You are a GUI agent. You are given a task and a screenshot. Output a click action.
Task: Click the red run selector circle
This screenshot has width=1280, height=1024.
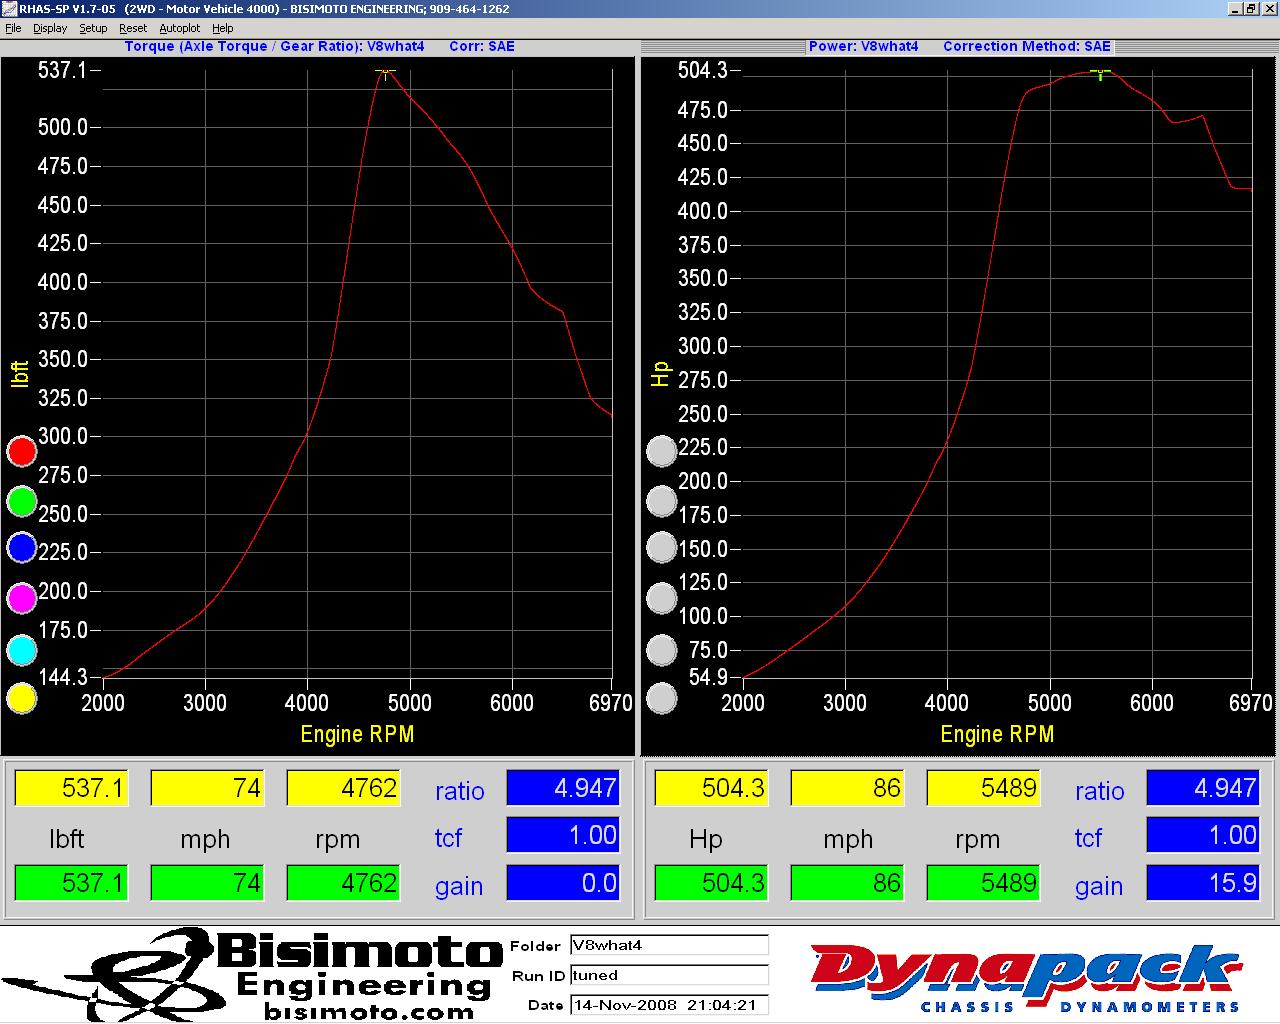pos(22,452)
